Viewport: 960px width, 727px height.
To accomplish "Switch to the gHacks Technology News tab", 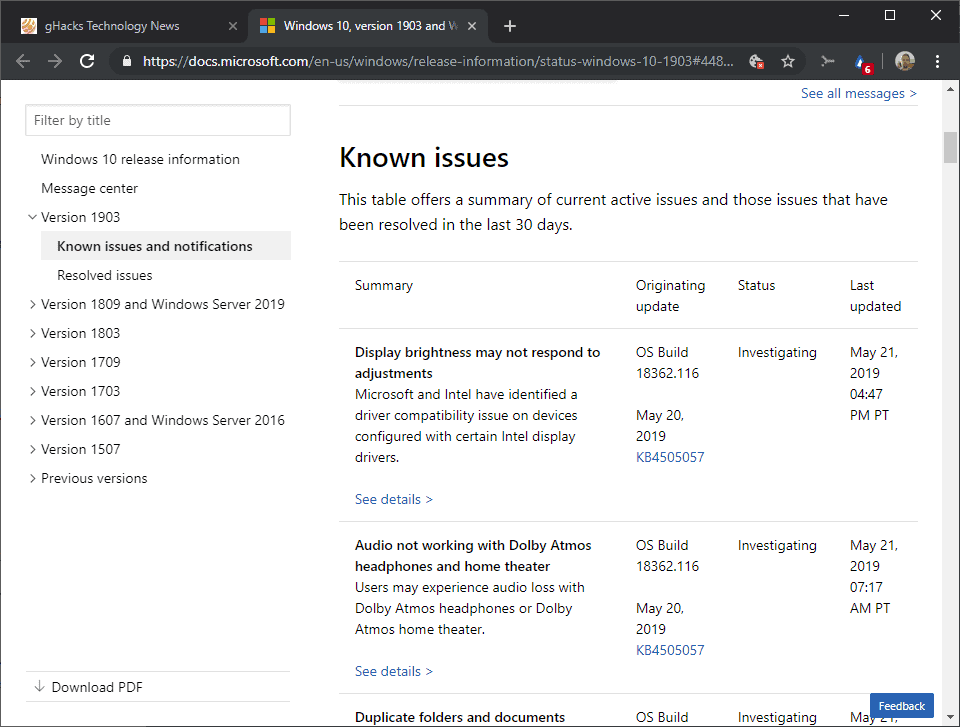I will (x=124, y=26).
